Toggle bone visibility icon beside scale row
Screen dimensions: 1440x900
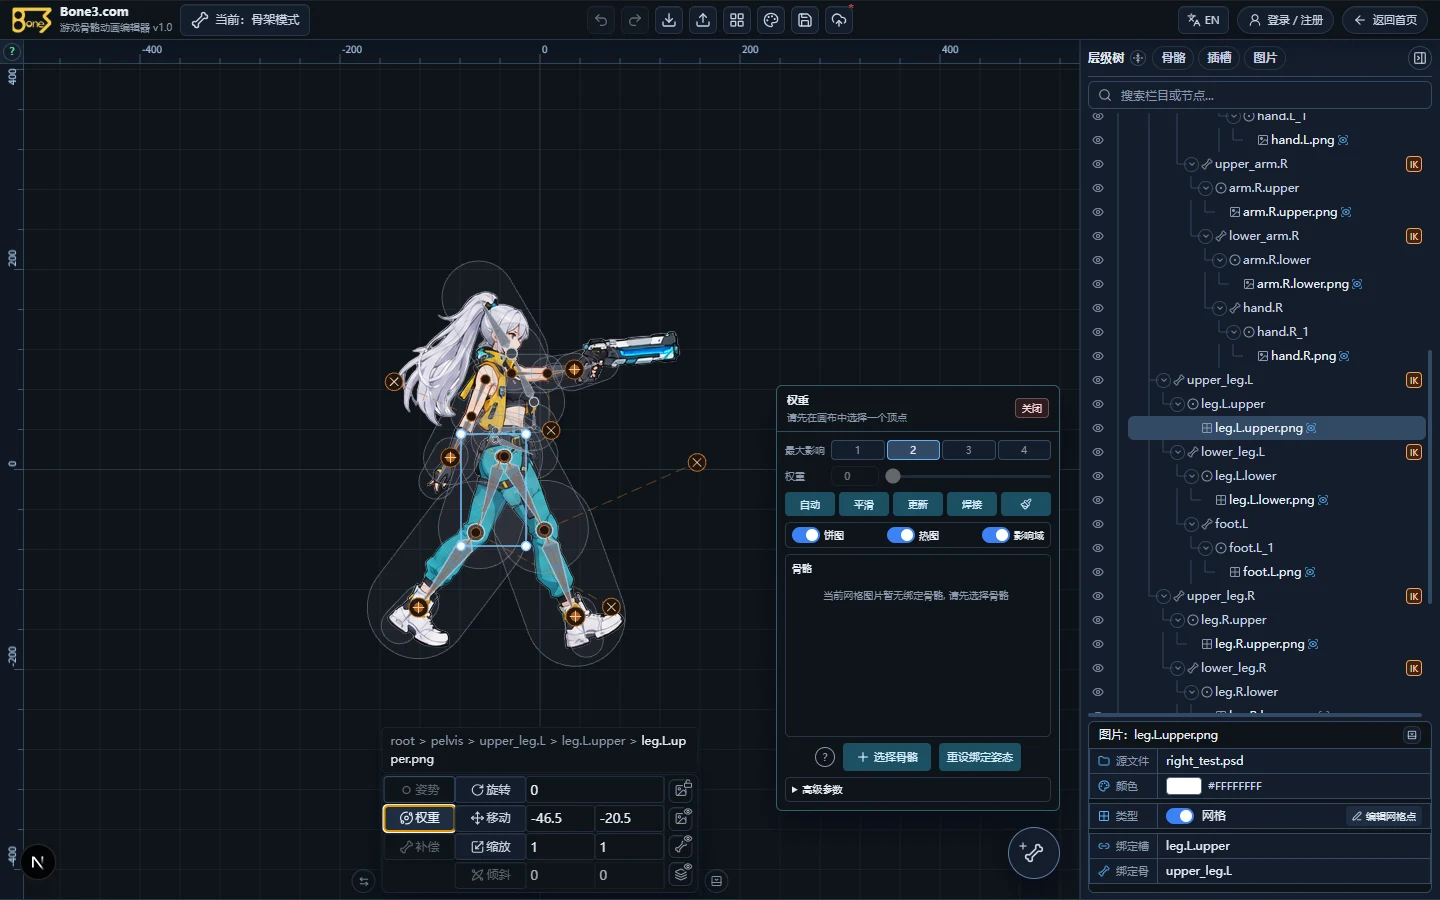point(682,846)
